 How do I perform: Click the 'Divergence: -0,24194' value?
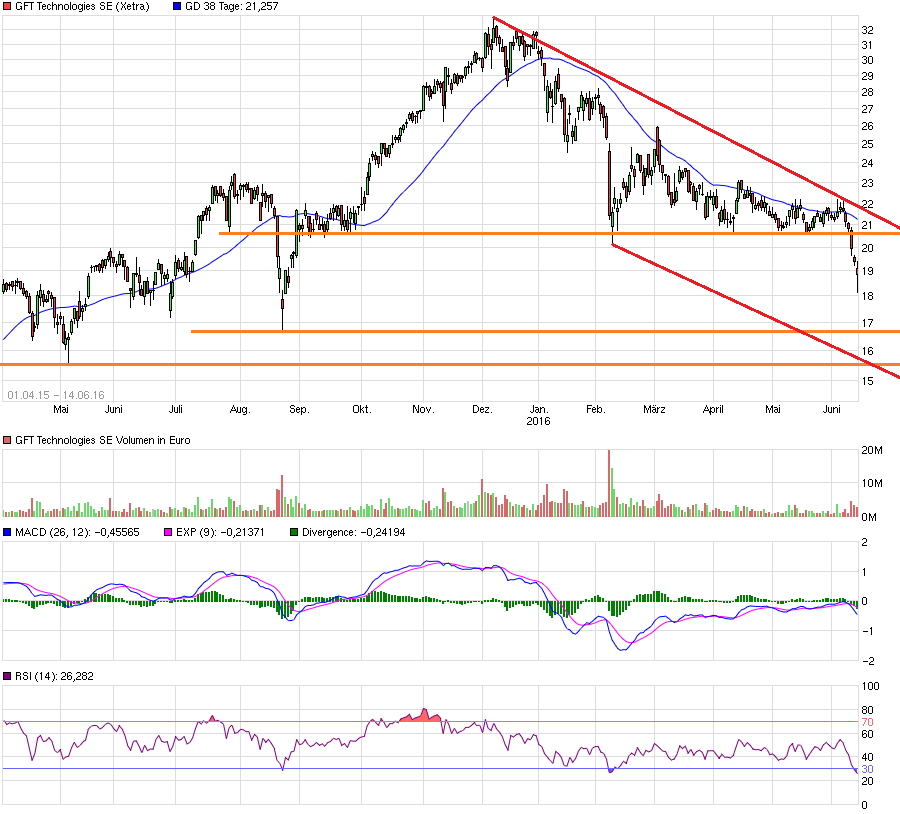click(354, 532)
